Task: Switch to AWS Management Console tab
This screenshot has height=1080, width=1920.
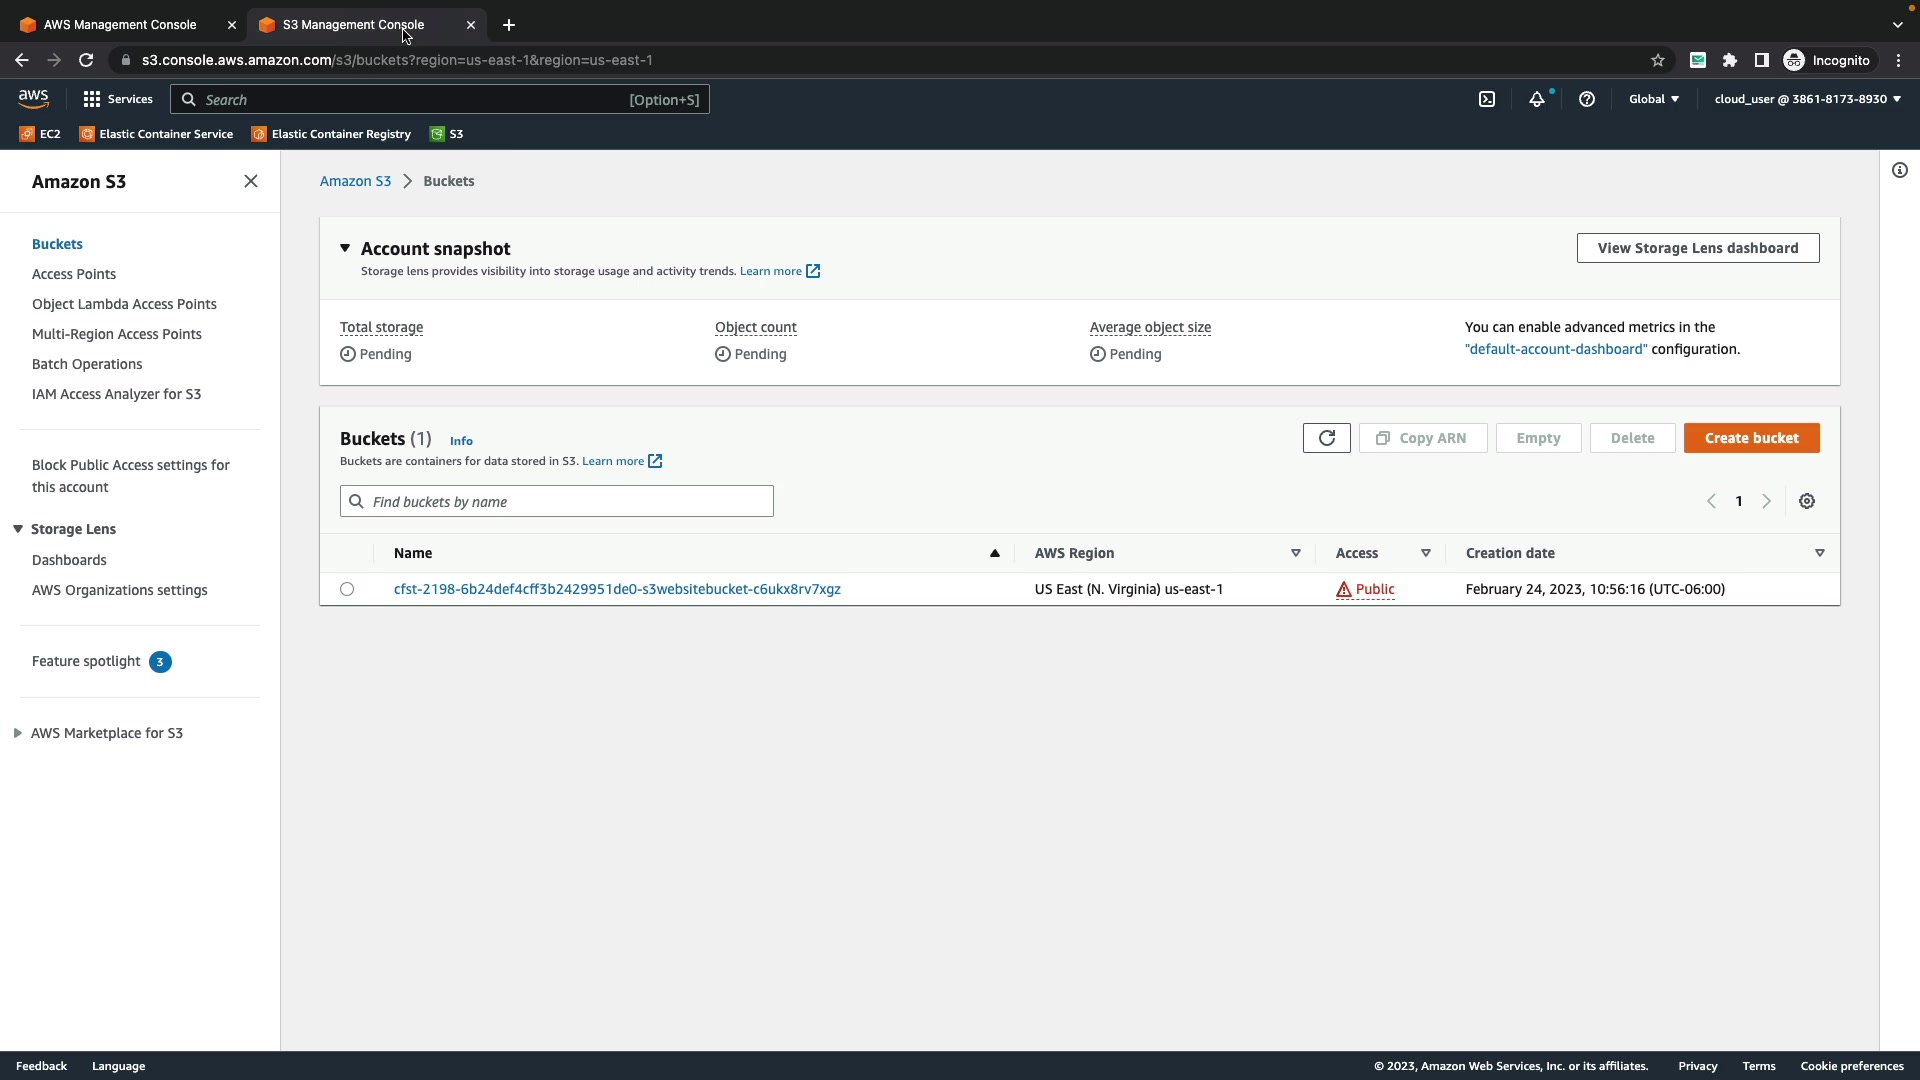Action: (x=120, y=25)
